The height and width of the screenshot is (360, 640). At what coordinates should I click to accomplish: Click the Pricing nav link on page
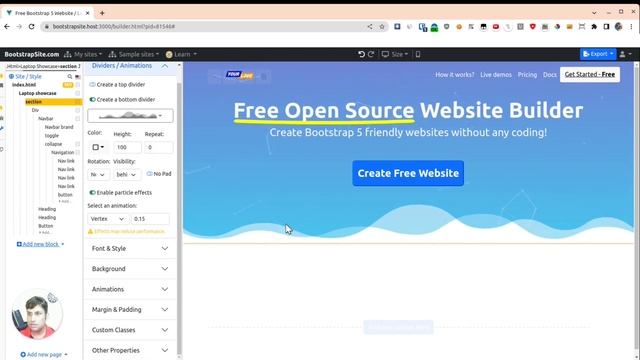pyautogui.click(x=527, y=75)
